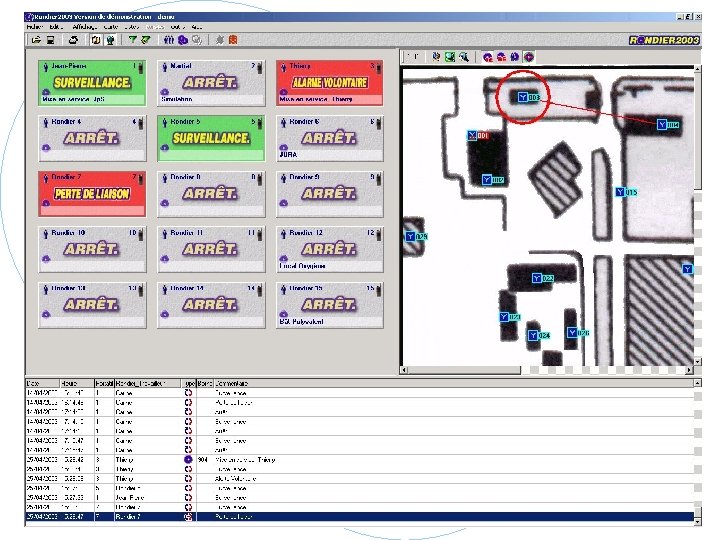The image size is (720, 540).
Task: Click the save disk toolbar icon
Action: coord(51,40)
